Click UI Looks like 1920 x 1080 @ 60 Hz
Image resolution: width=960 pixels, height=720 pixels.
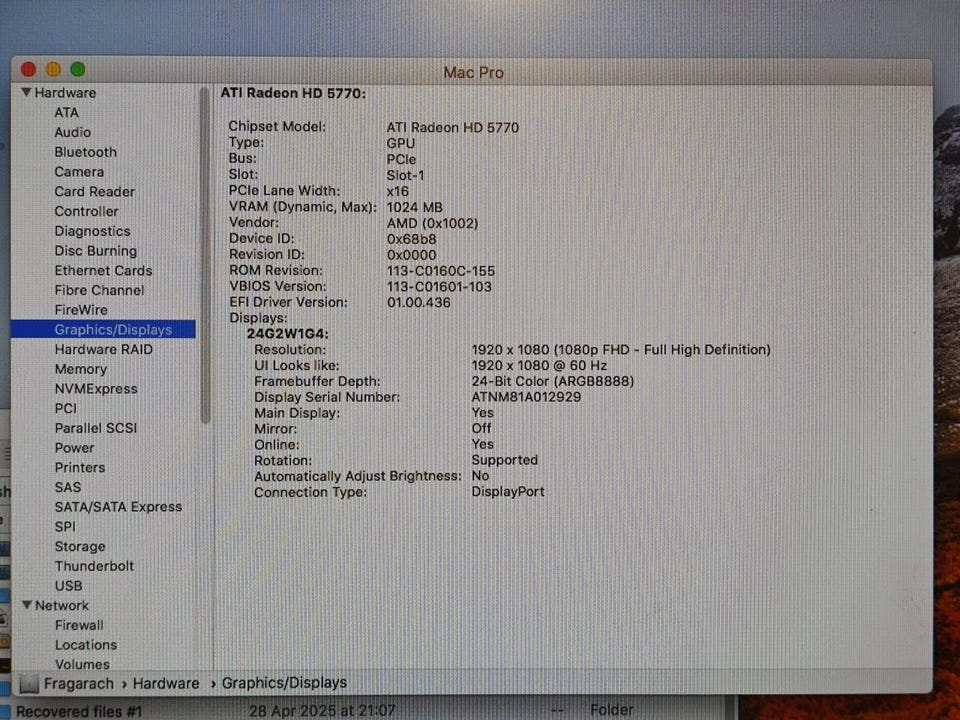point(539,366)
